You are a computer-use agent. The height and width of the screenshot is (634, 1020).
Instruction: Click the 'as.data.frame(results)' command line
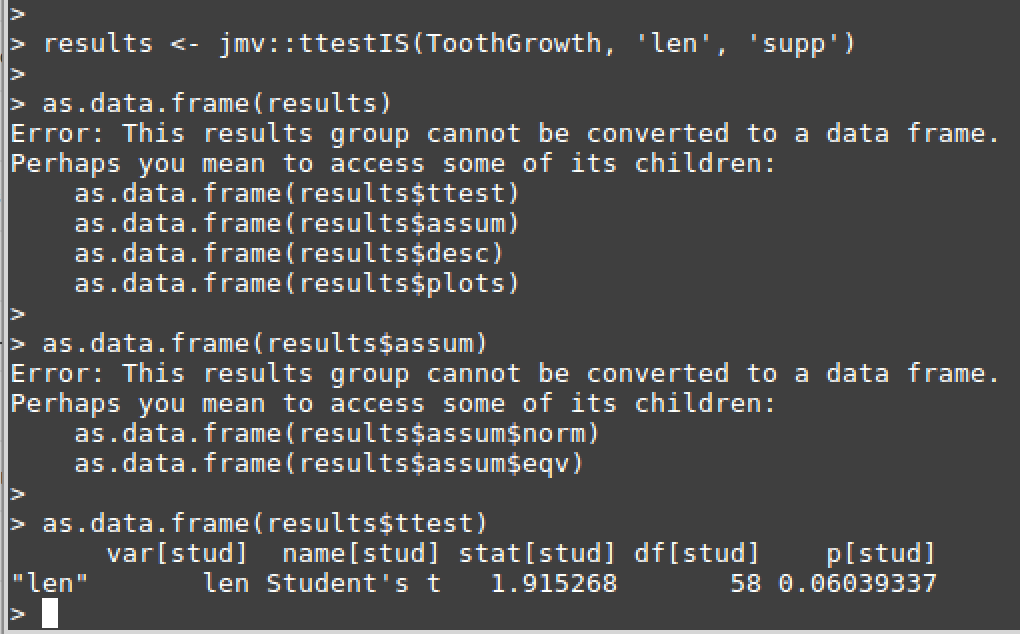[217, 103]
